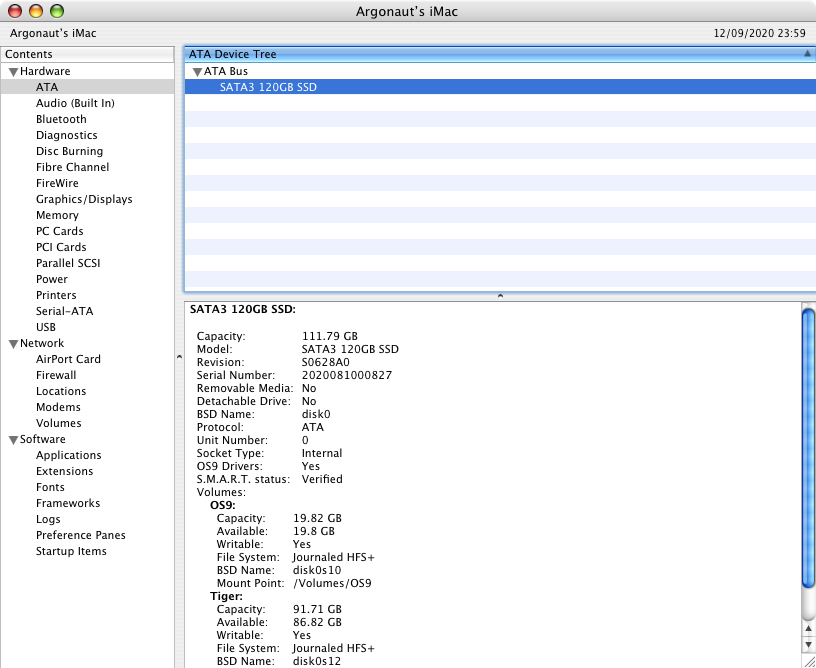Select PCI Cards in the sidebar
The image size is (816, 668).
tap(61, 247)
